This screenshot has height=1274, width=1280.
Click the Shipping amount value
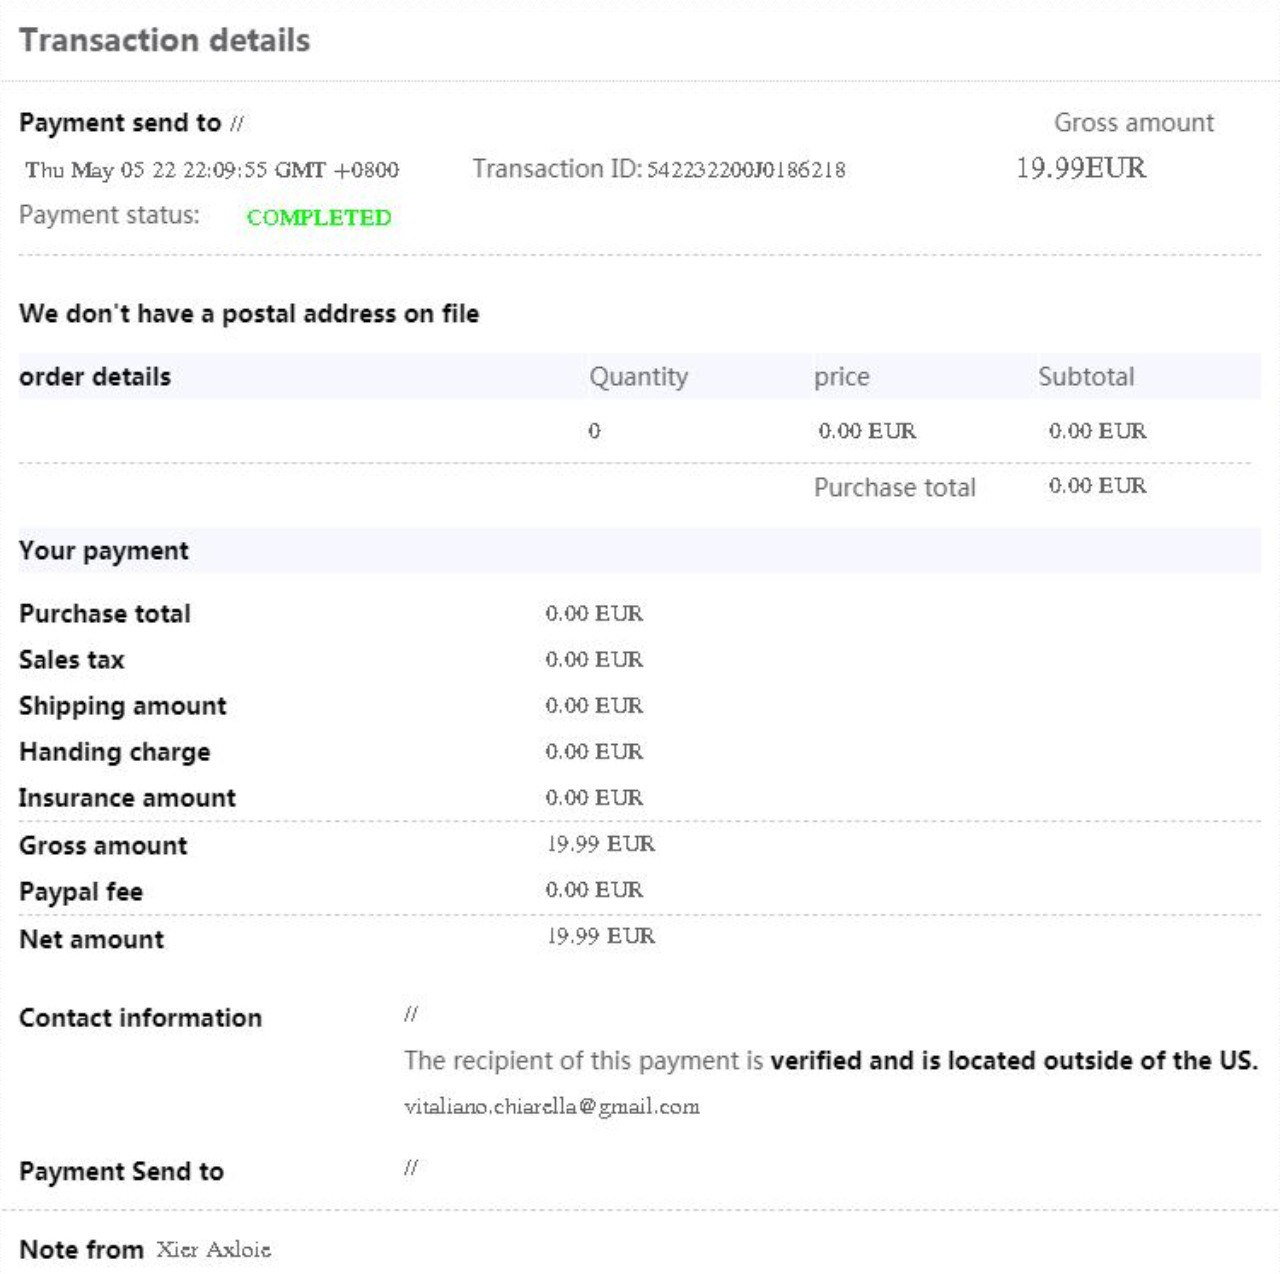point(594,706)
